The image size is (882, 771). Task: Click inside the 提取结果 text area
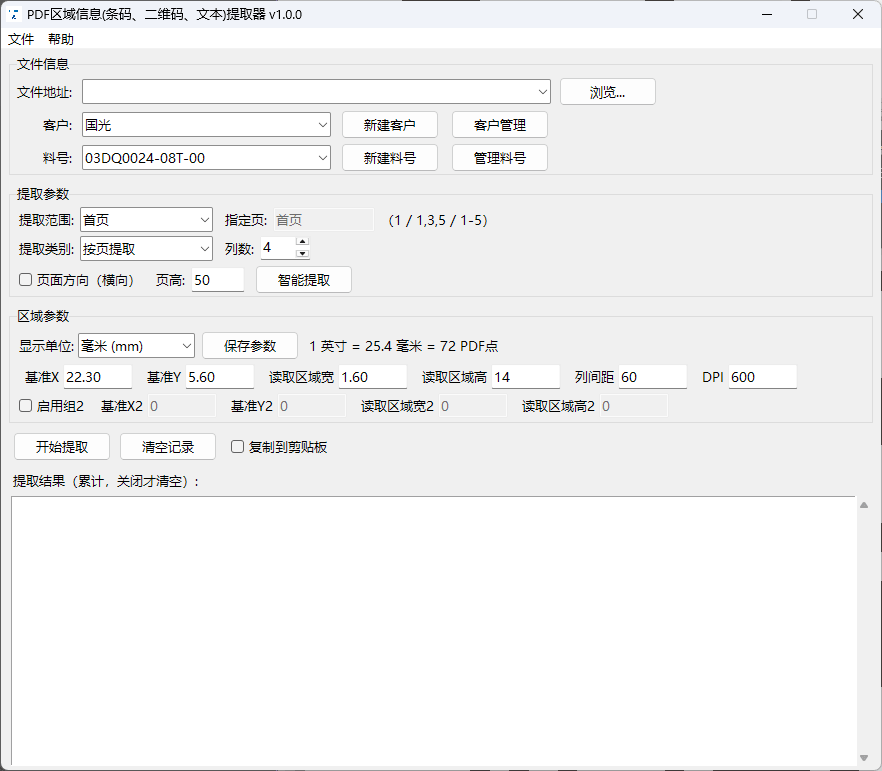433,630
